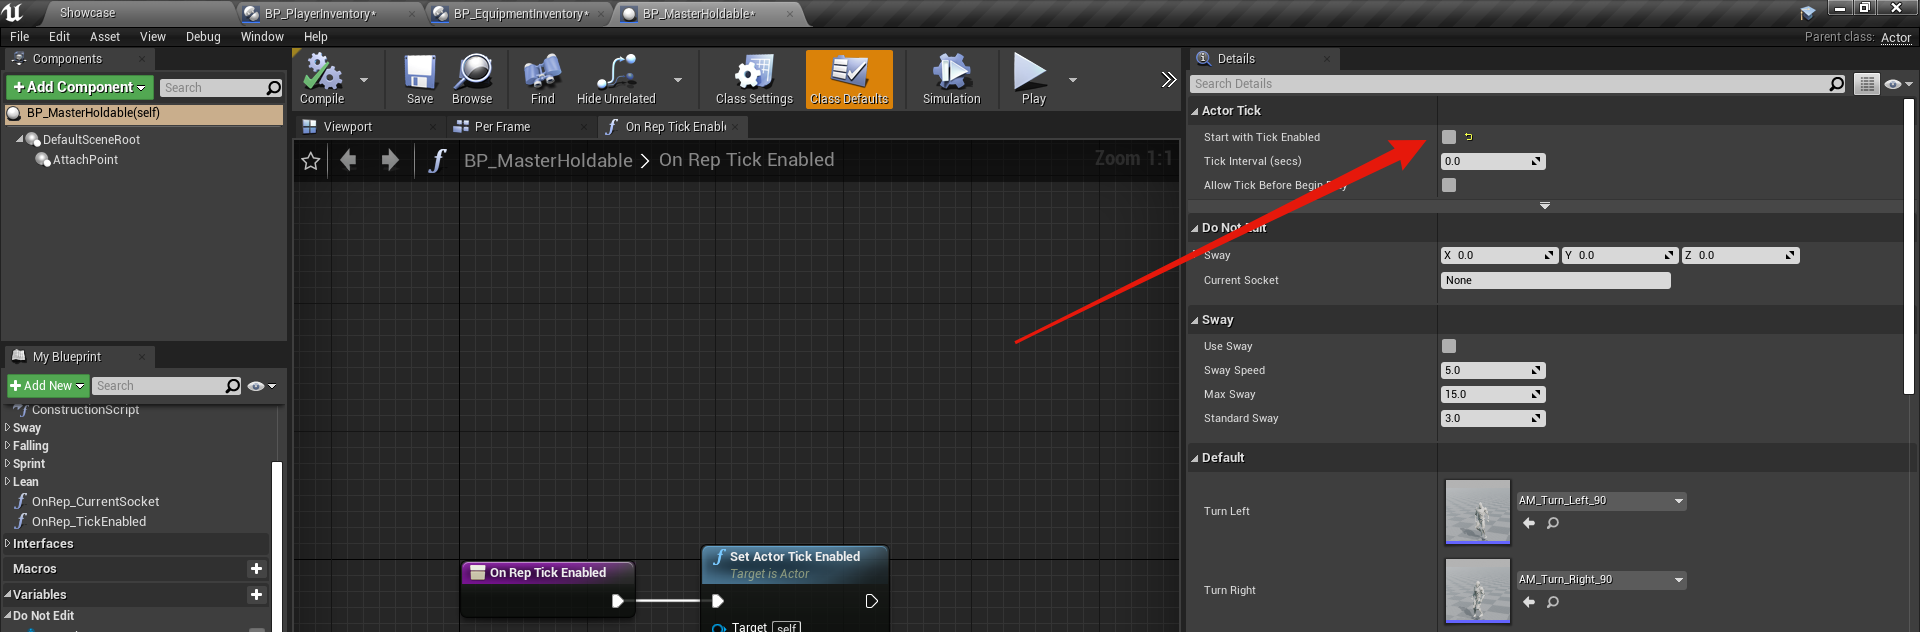
Task: Click the Class Defaults toolbar button
Action: (x=849, y=79)
